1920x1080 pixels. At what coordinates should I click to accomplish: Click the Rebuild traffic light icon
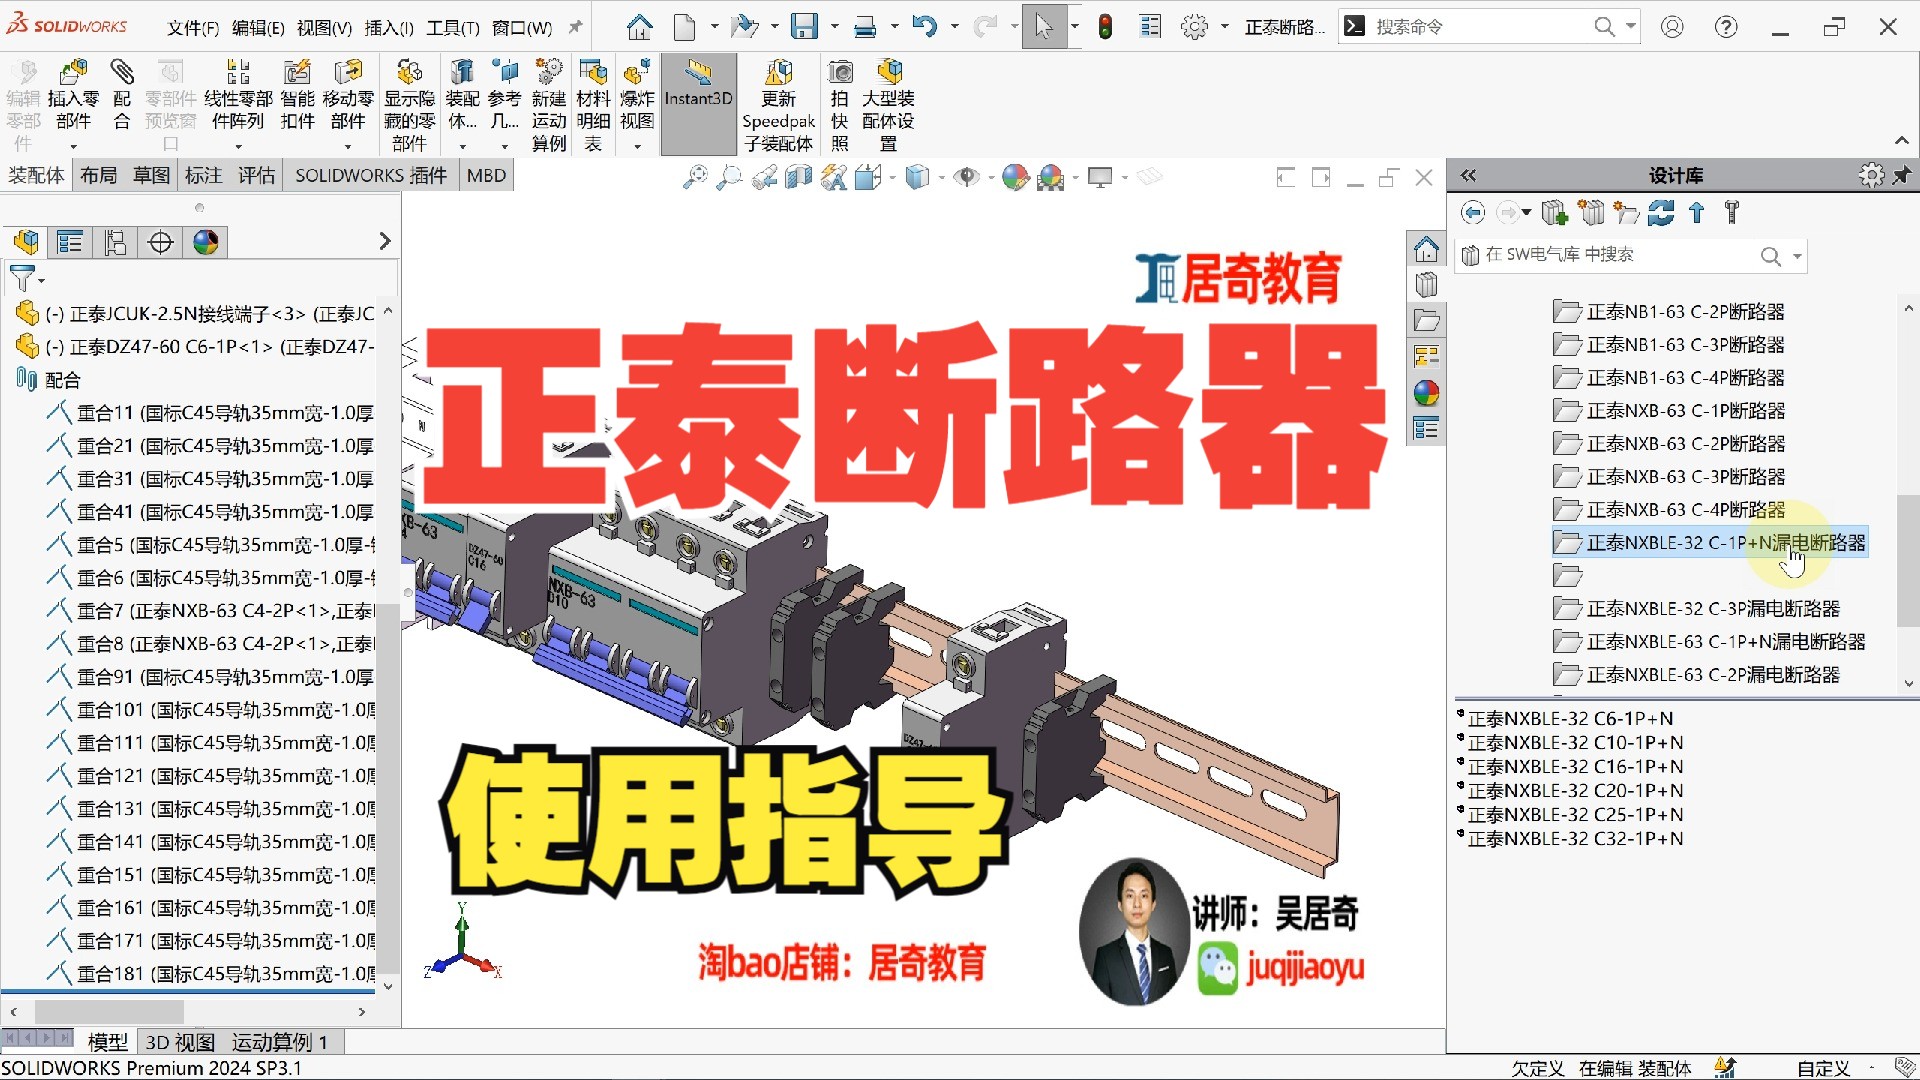(x=1105, y=27)
